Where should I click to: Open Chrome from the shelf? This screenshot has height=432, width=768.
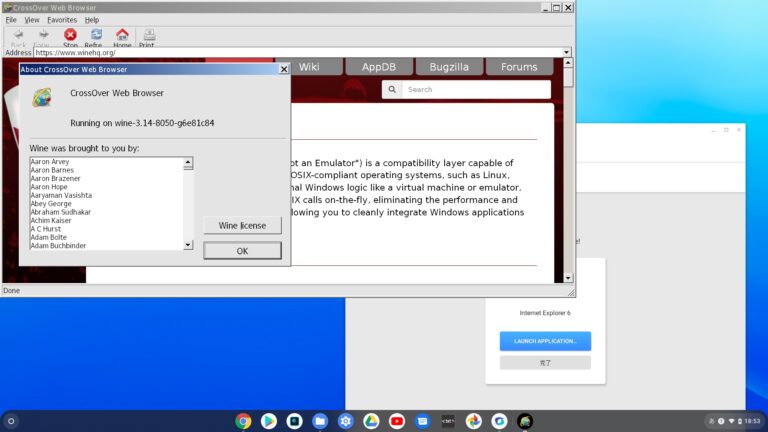243,421
